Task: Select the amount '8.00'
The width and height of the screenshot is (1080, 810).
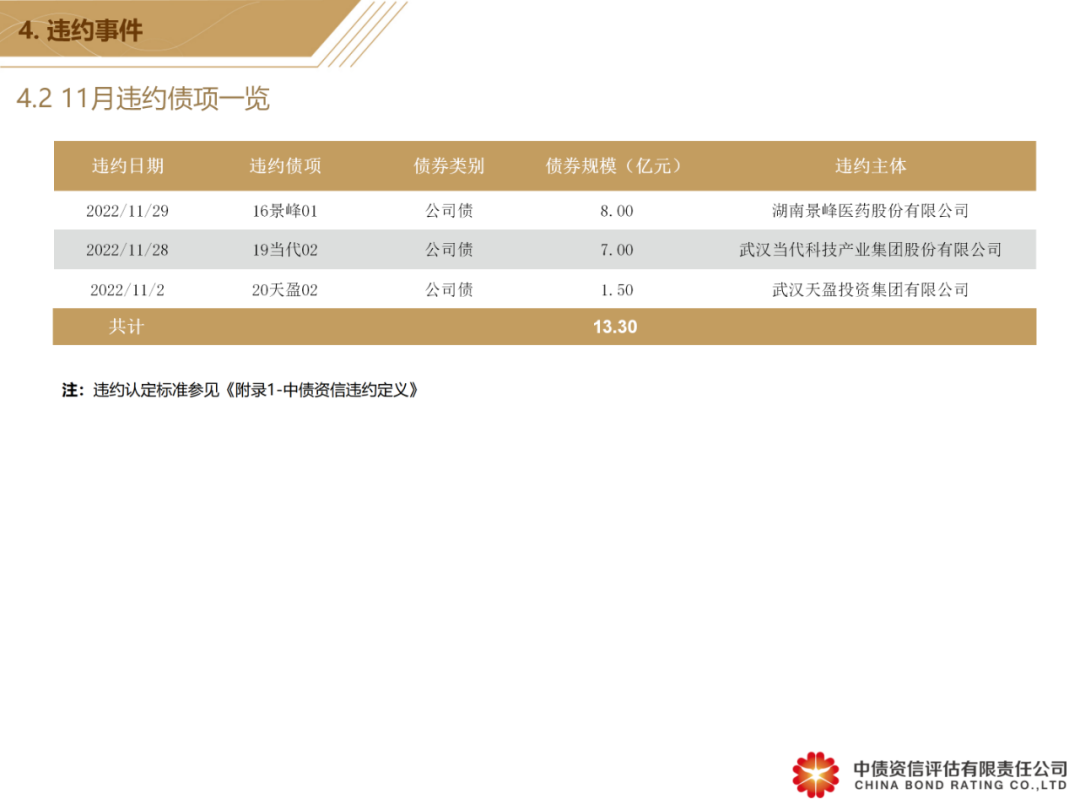Action: [x=616, y=211]
